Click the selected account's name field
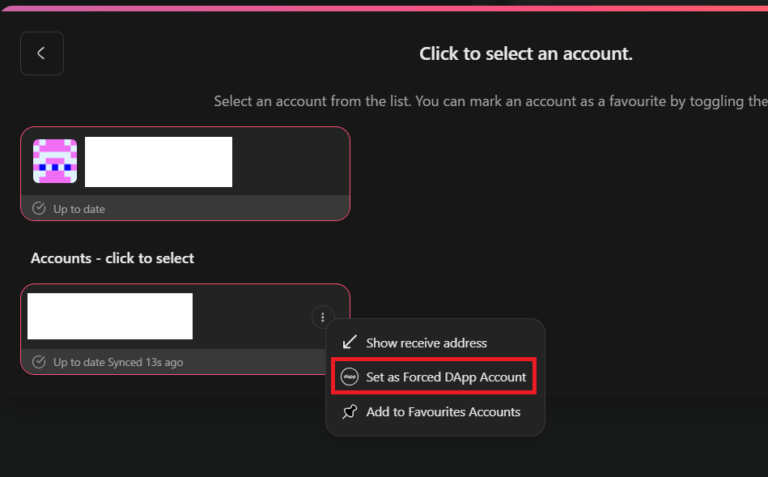Screen dimensions: 768x477 pos(158,162)
